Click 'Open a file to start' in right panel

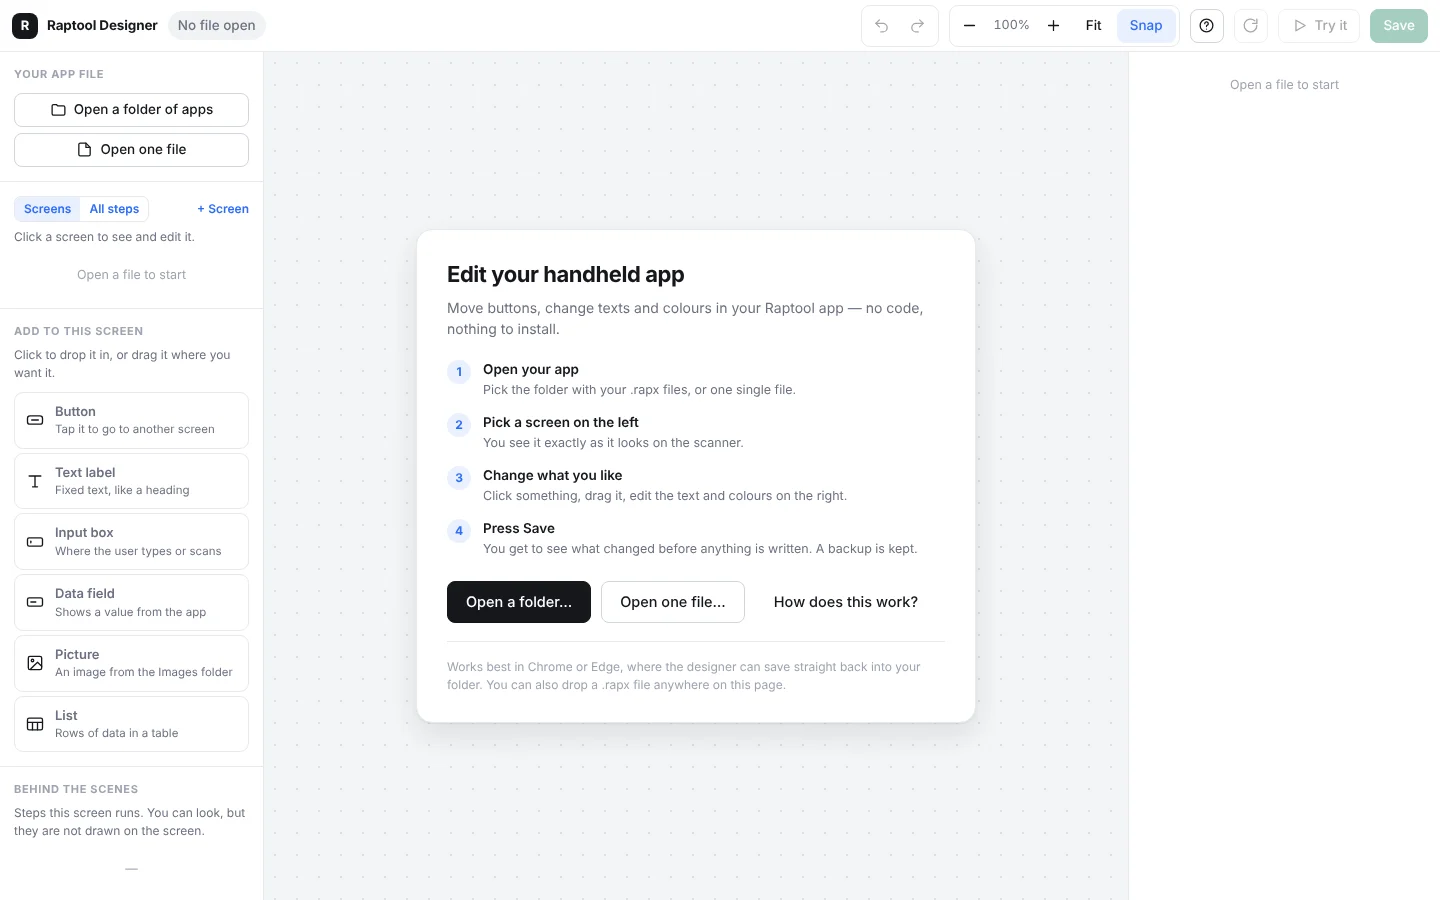[x=1284, y=85]
